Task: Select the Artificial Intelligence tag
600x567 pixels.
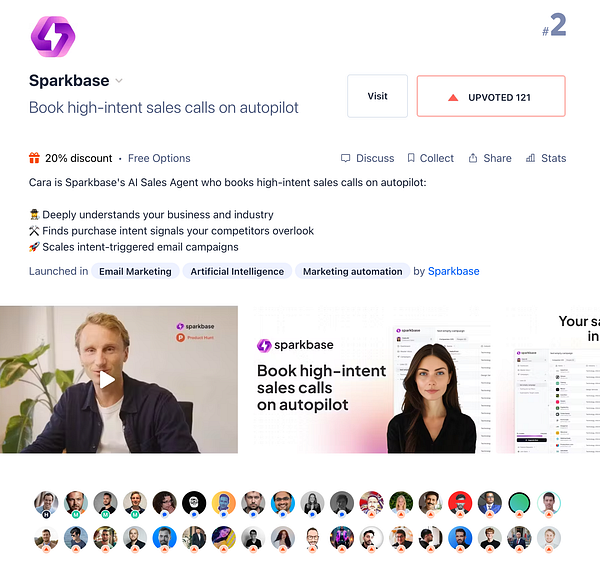Action: [237, 271]
